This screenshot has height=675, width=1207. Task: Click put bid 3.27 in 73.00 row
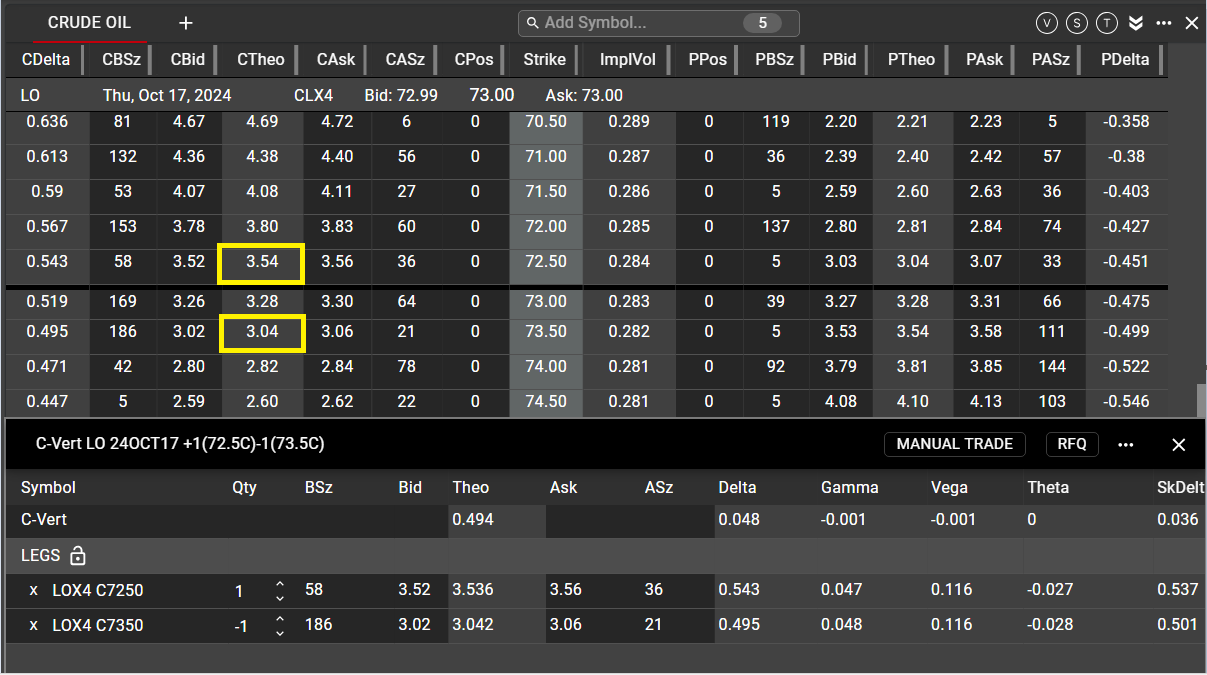pos(840,301)
